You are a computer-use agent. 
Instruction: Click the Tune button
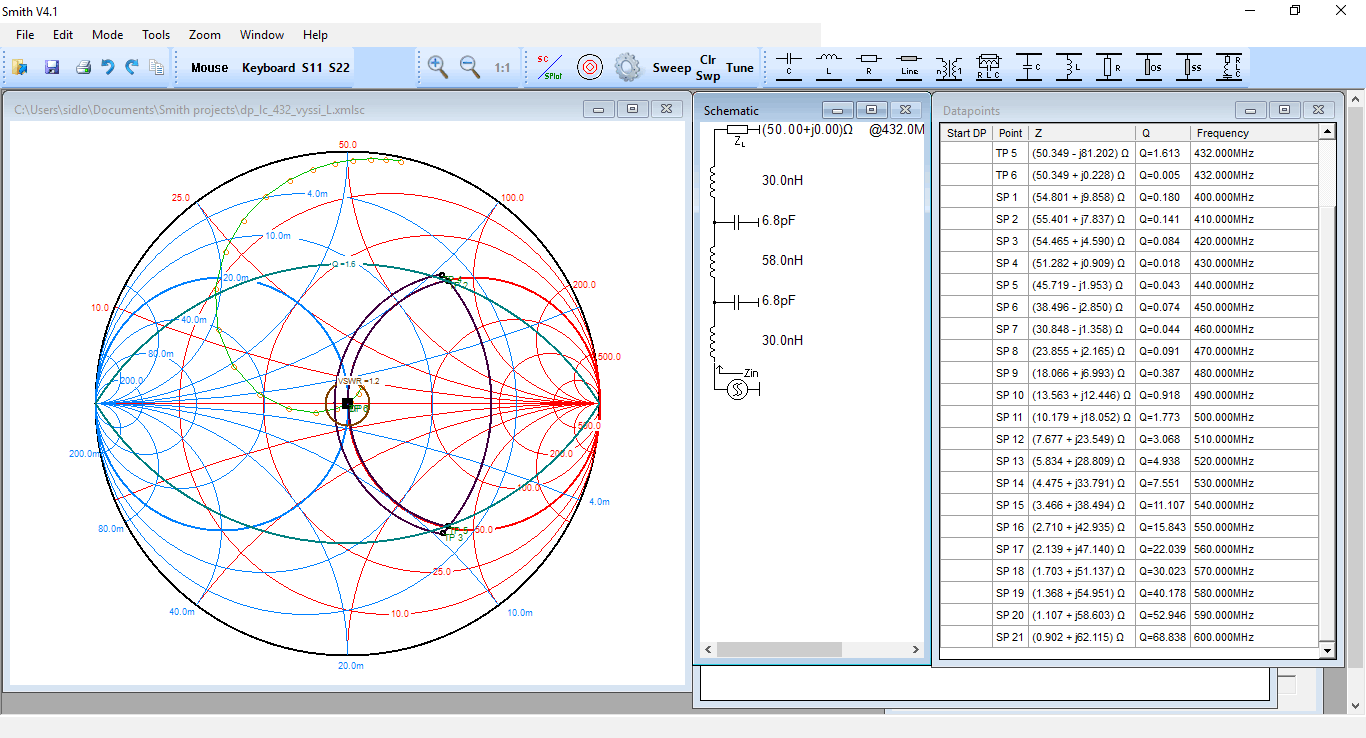[x=740, y=68]
